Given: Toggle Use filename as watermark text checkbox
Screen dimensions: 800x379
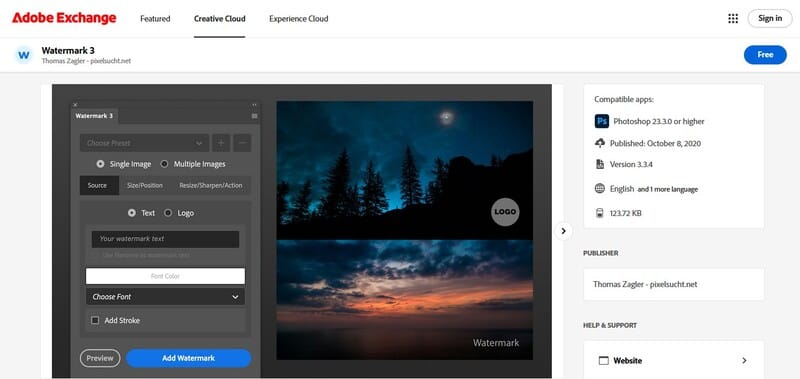Looking at the screenshot, I should point(94,255).
